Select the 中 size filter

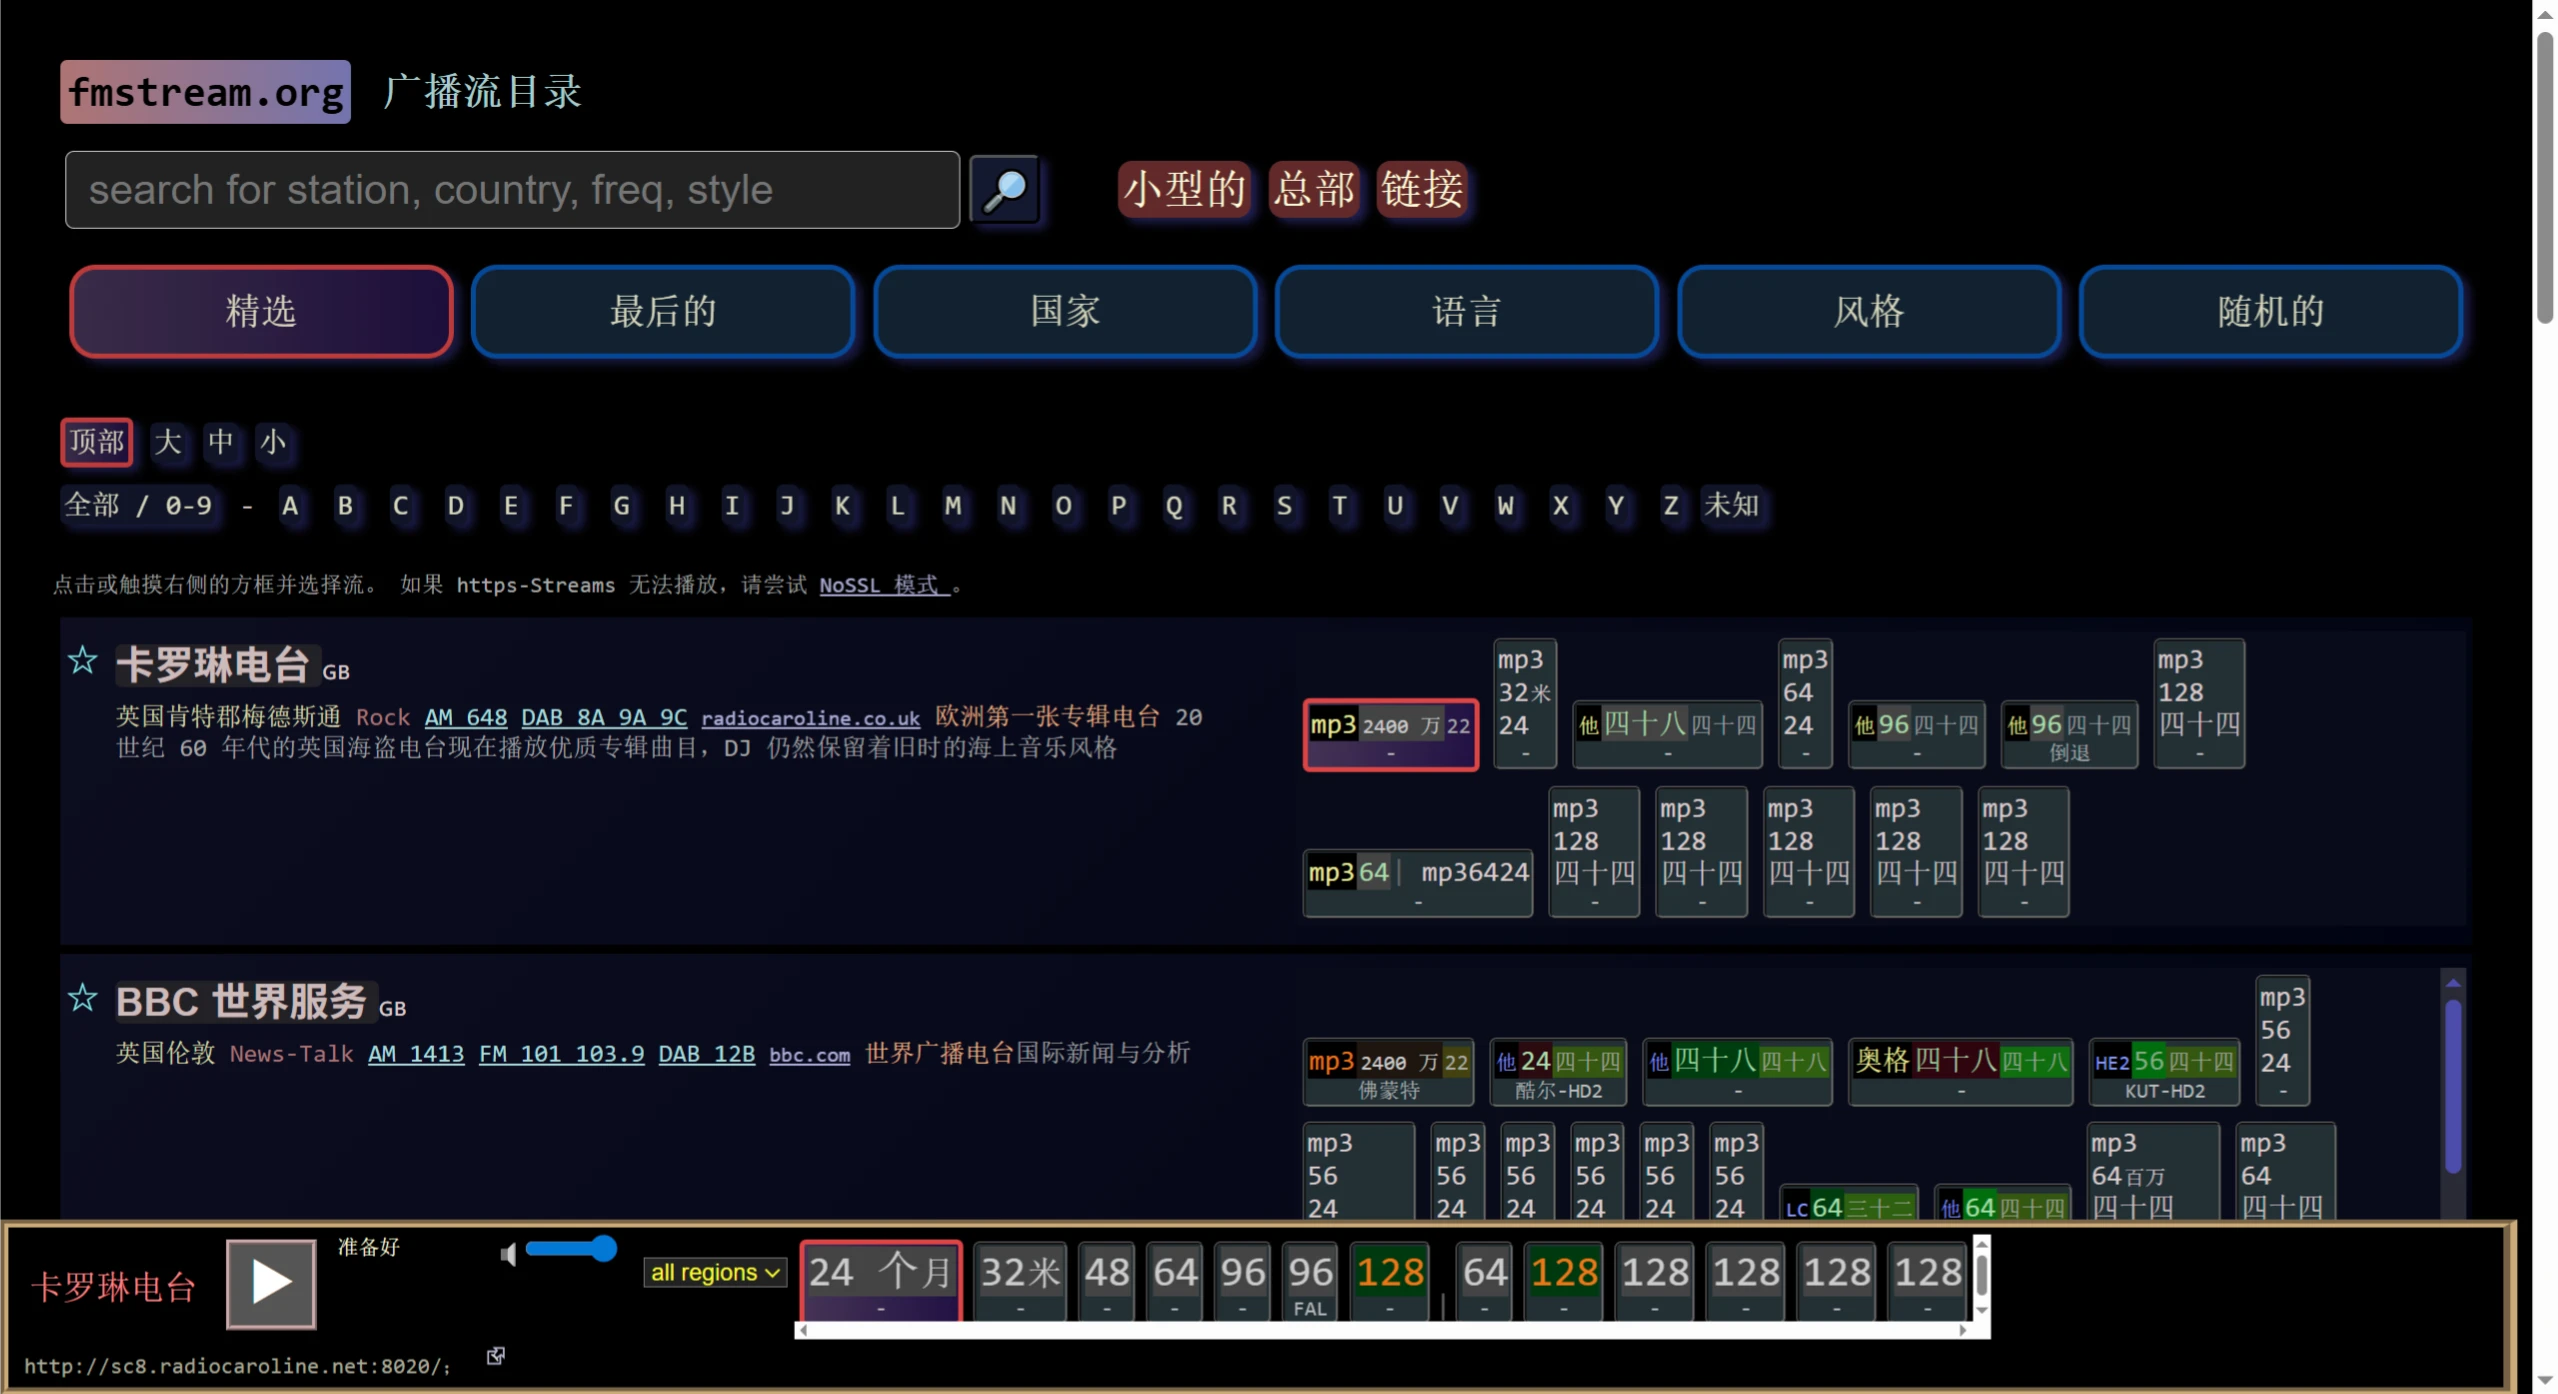(x=221, y=442)
